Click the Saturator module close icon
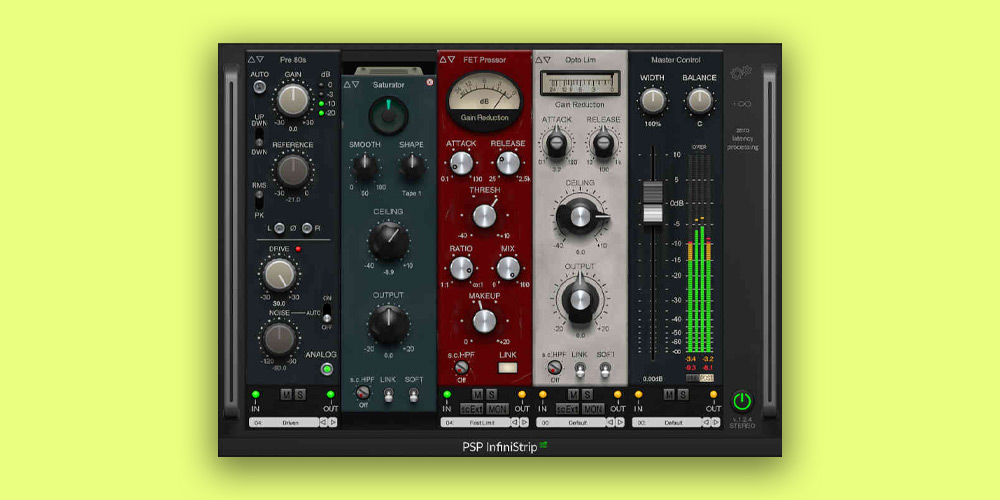1000x500 pixels. [x=430, y=83]
